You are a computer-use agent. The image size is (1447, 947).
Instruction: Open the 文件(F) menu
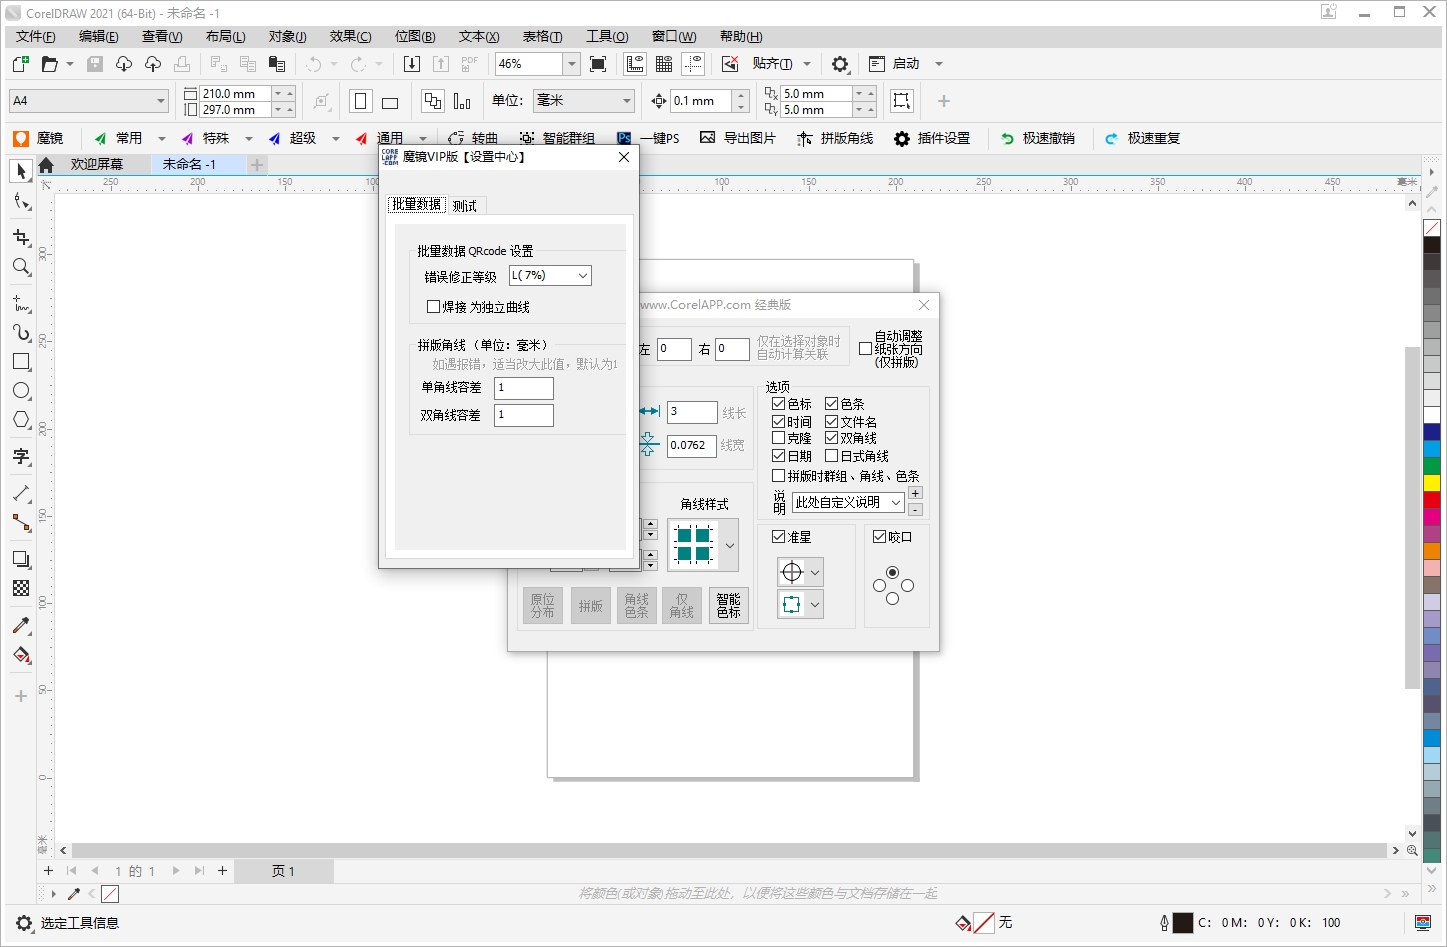tap(35, 37)
